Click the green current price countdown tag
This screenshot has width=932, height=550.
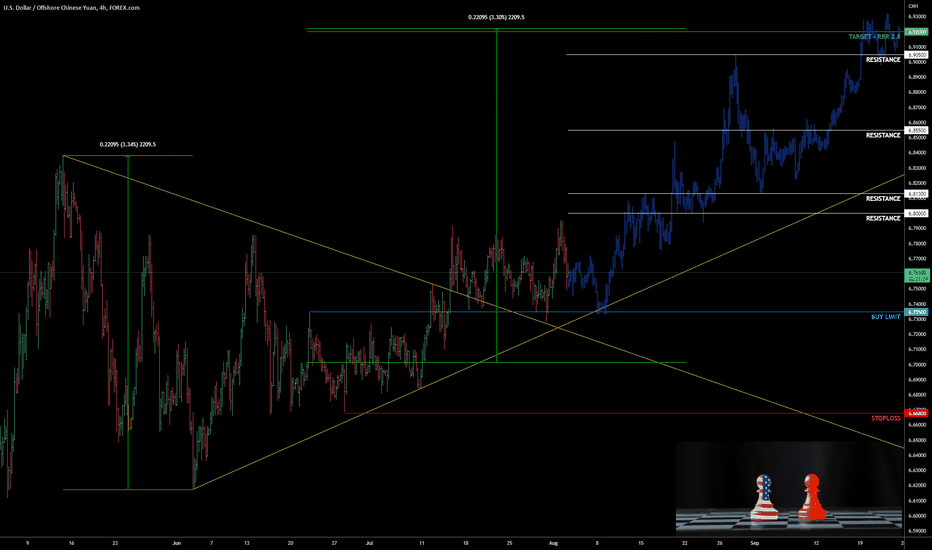click(916, 275)
